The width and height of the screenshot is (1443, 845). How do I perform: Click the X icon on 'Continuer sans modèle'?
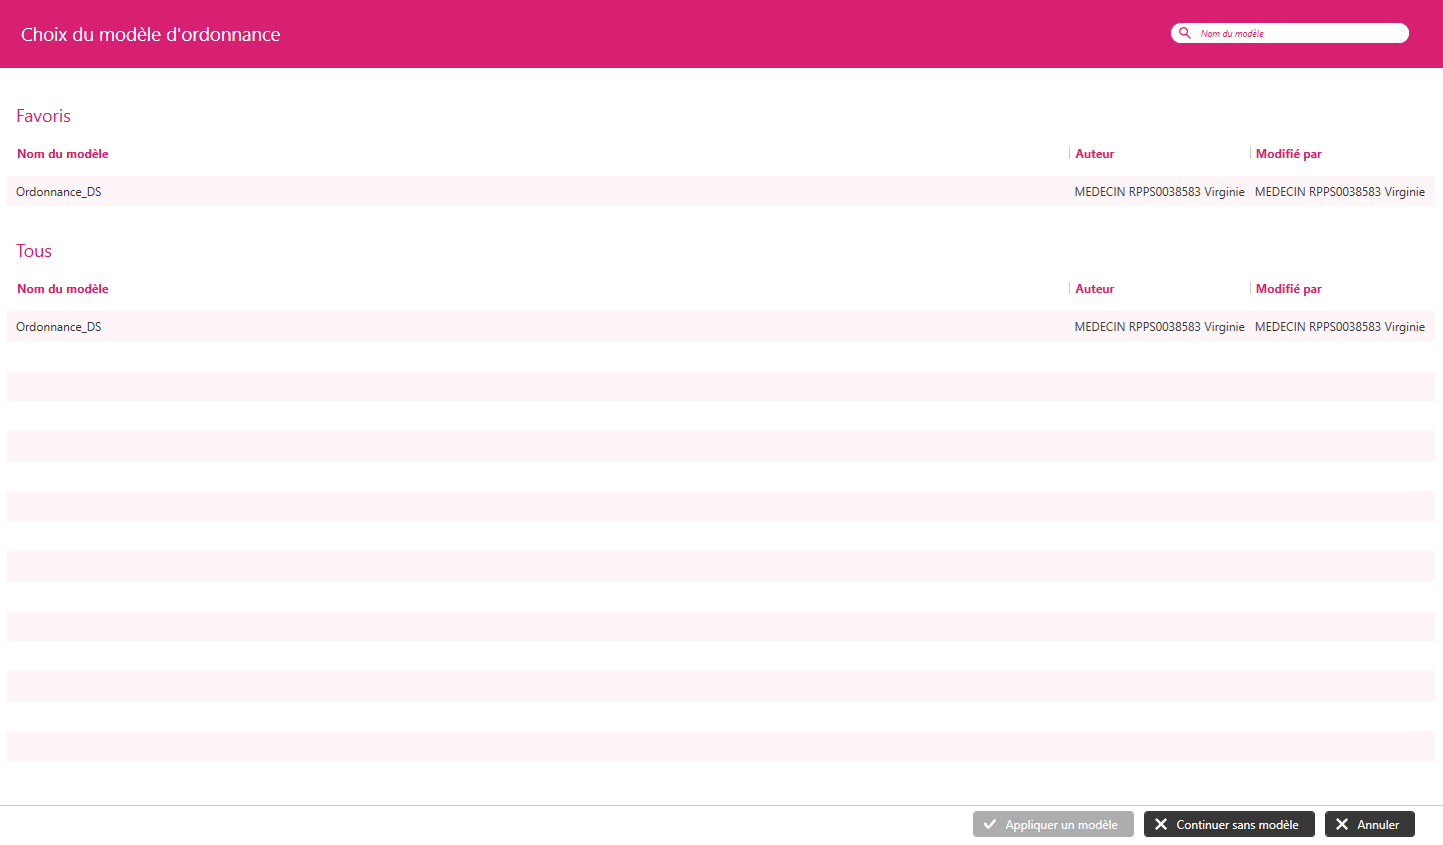pos(1161,825)
